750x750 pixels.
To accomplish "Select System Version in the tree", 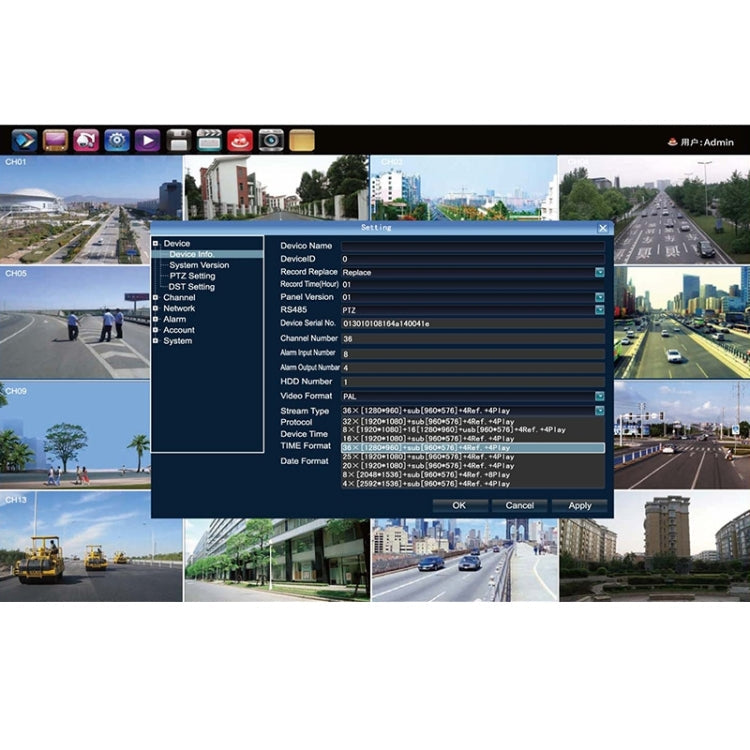I will point(199,265).
